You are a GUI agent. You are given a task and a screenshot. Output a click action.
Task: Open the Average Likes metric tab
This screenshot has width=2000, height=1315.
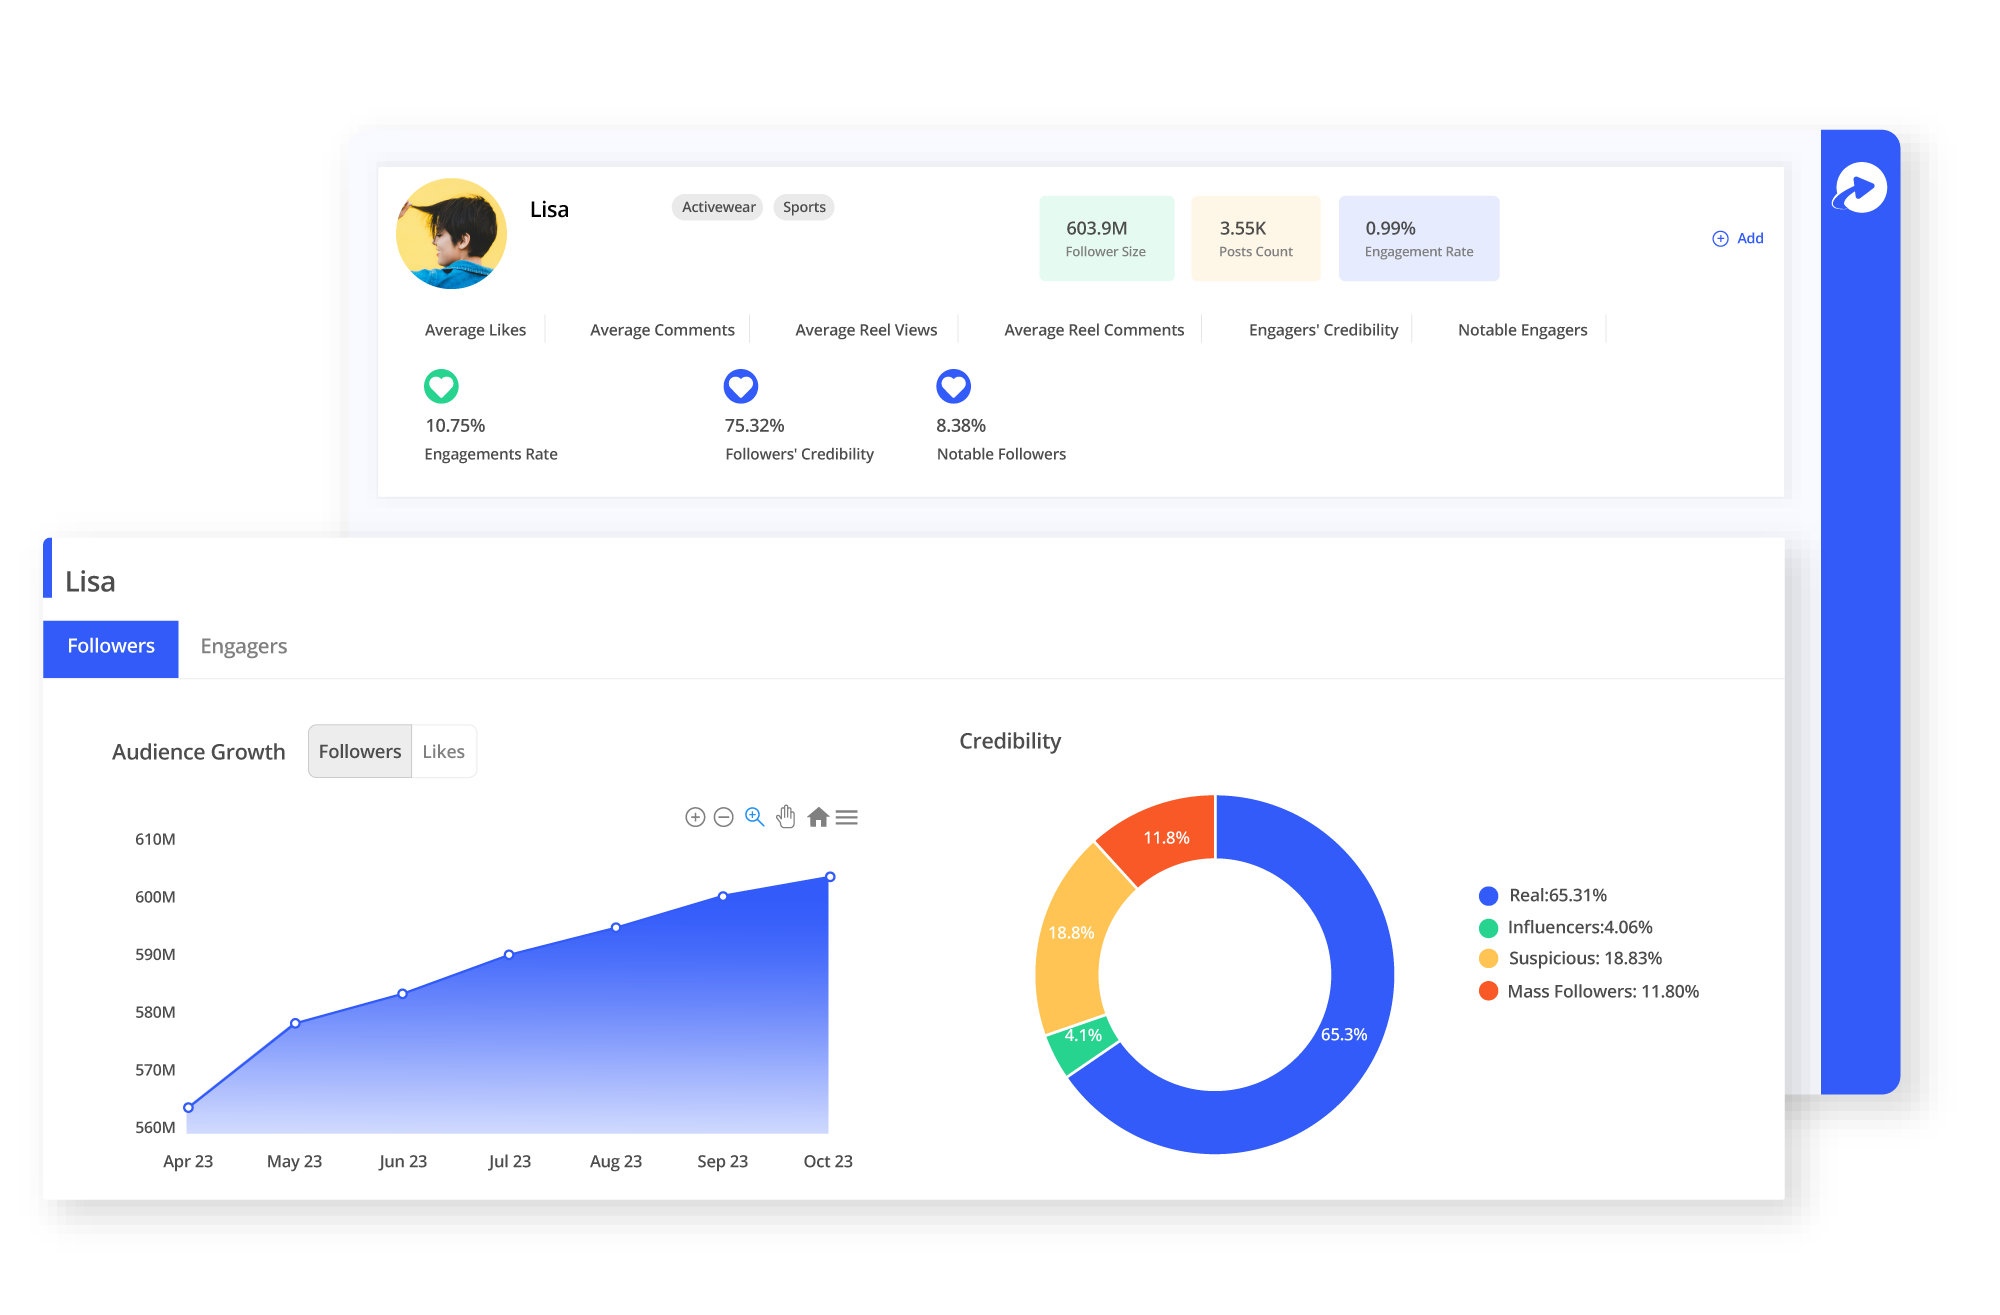point(475,330)
